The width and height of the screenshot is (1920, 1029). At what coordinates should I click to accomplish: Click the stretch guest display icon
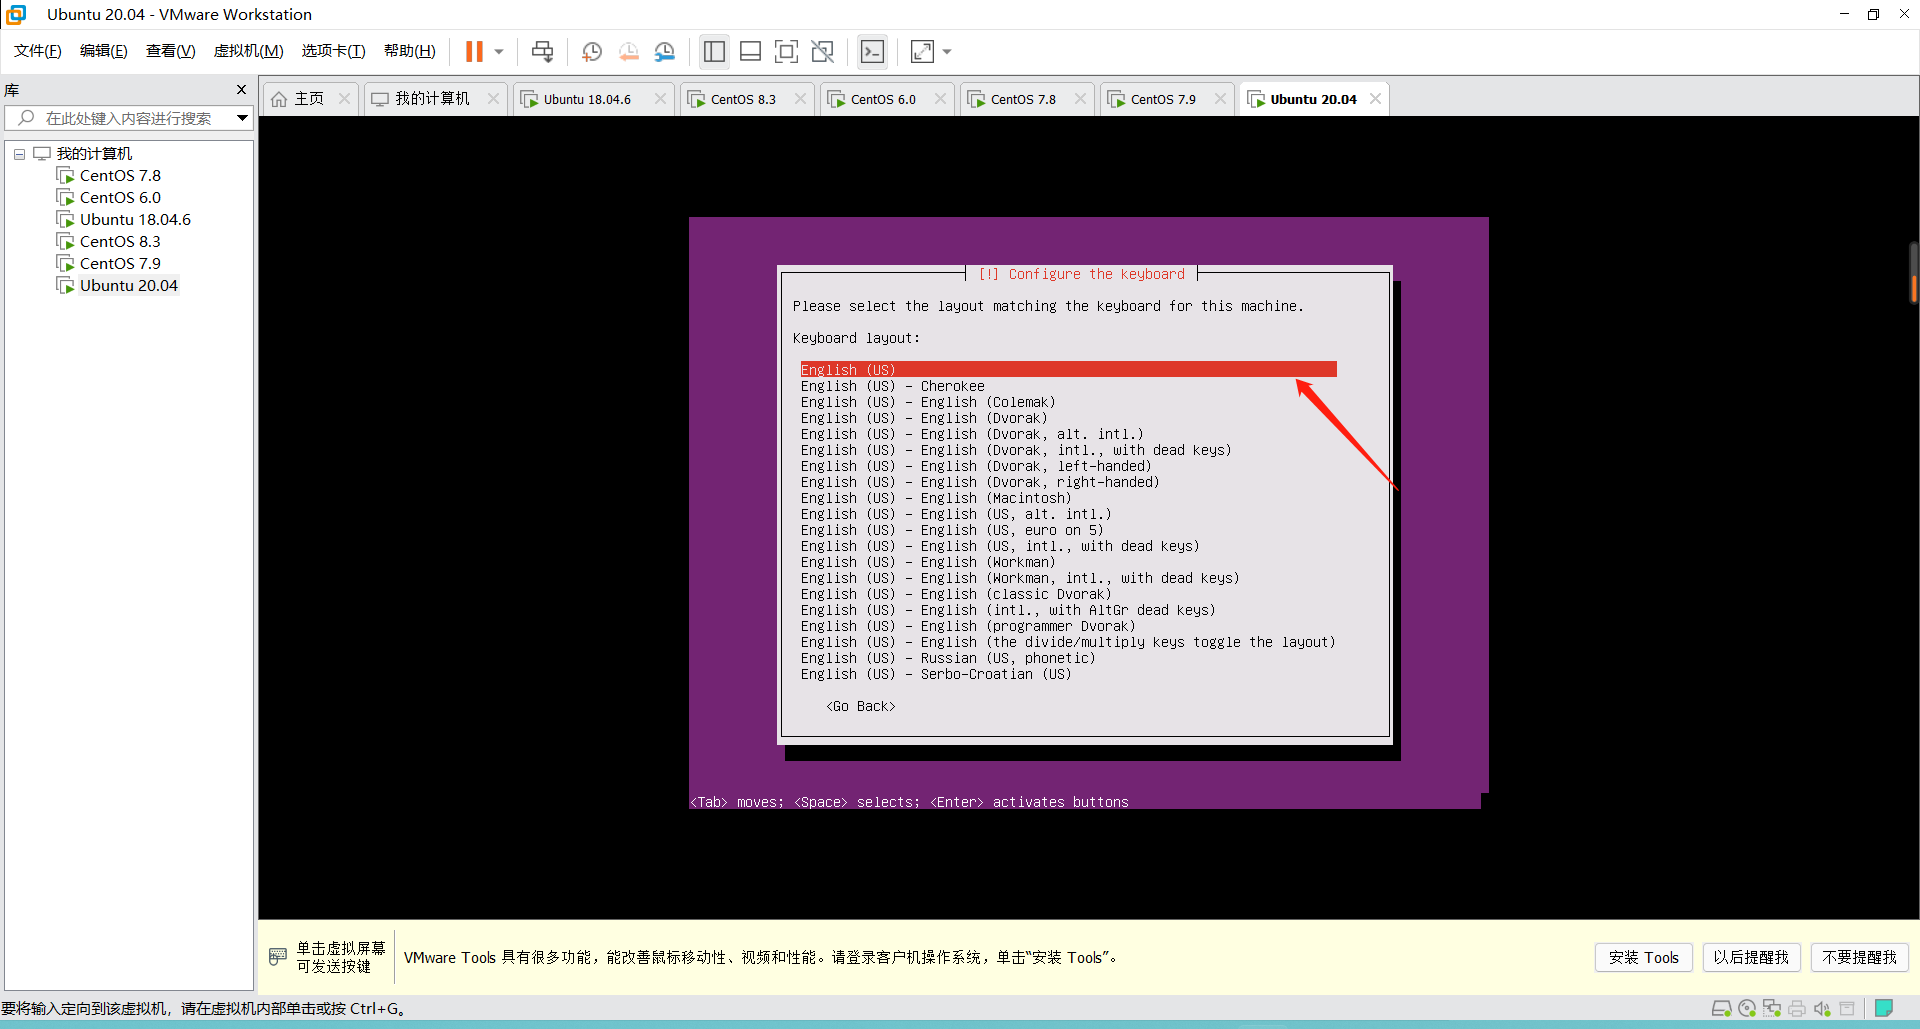click(x=922, y=52)
